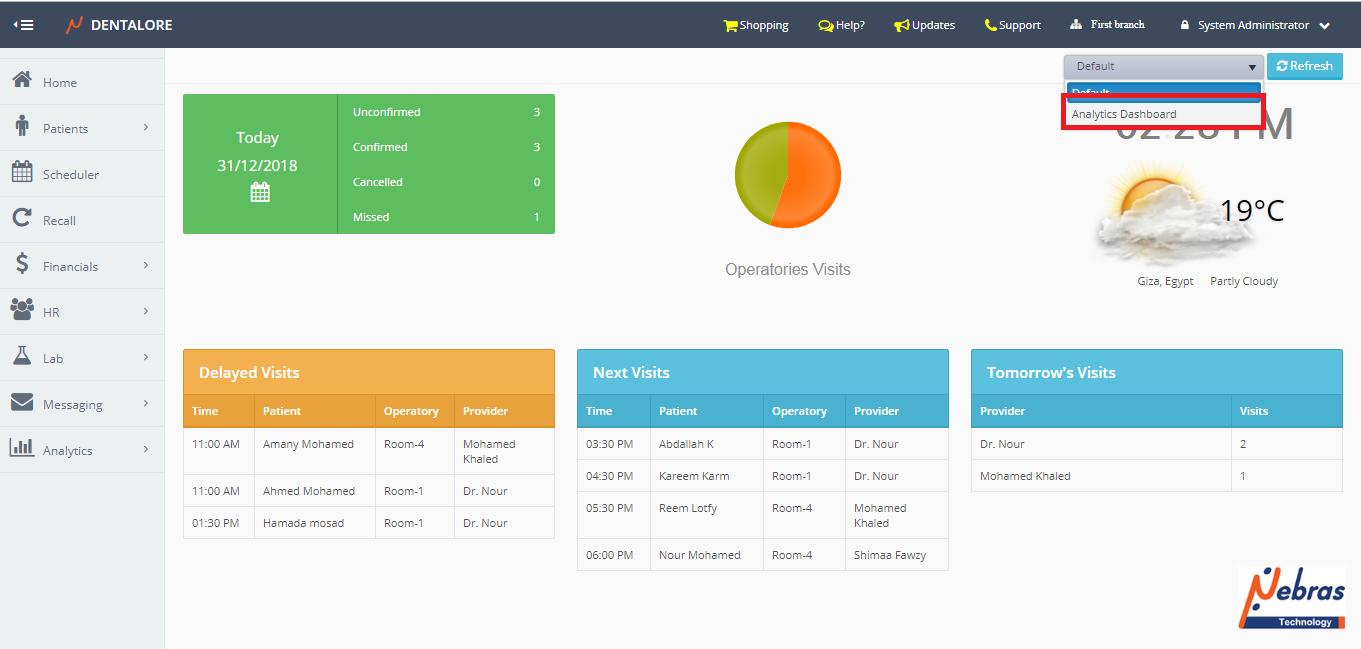Open the Support link in the header

point(1012,25)
